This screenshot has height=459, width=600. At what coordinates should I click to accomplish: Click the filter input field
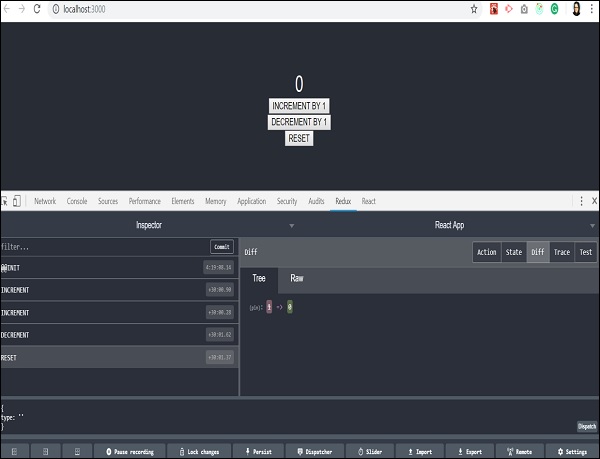click(100, 247)
